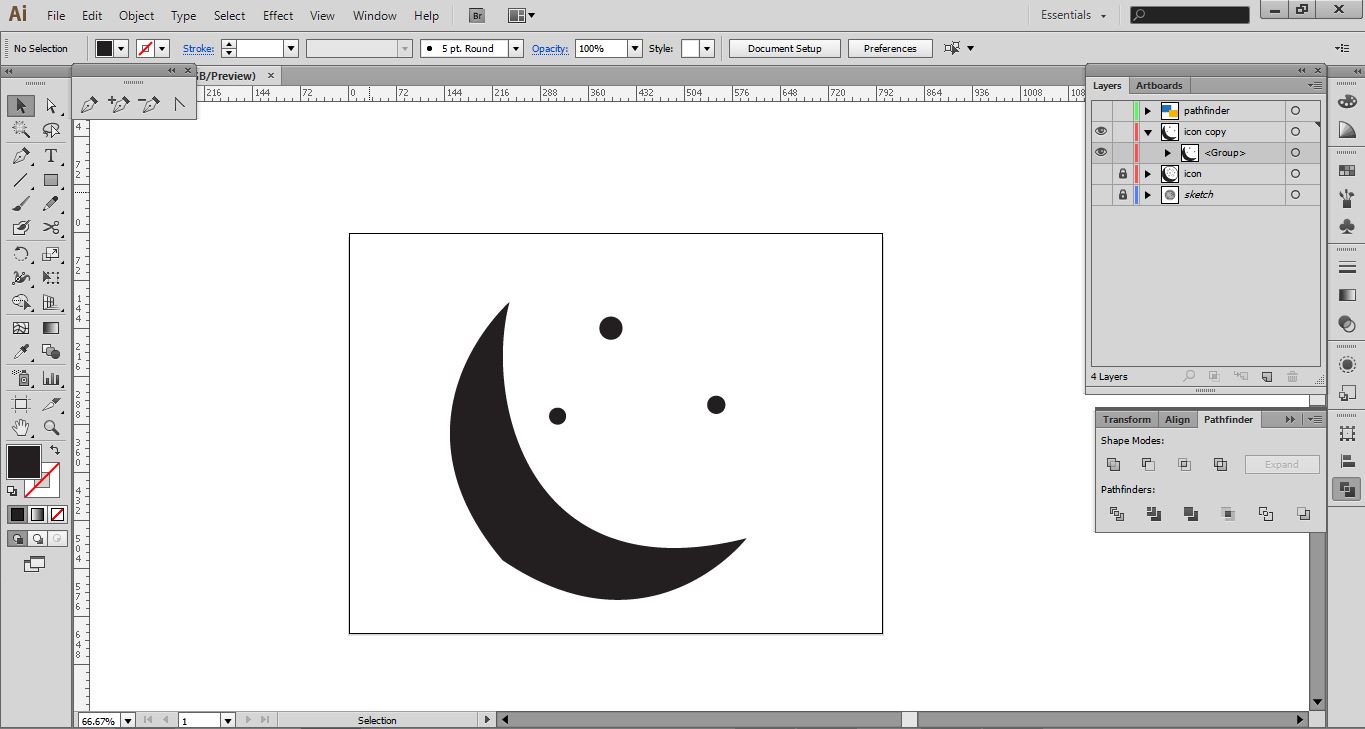Set fill mode to Gradient

(x=37, y=514)
